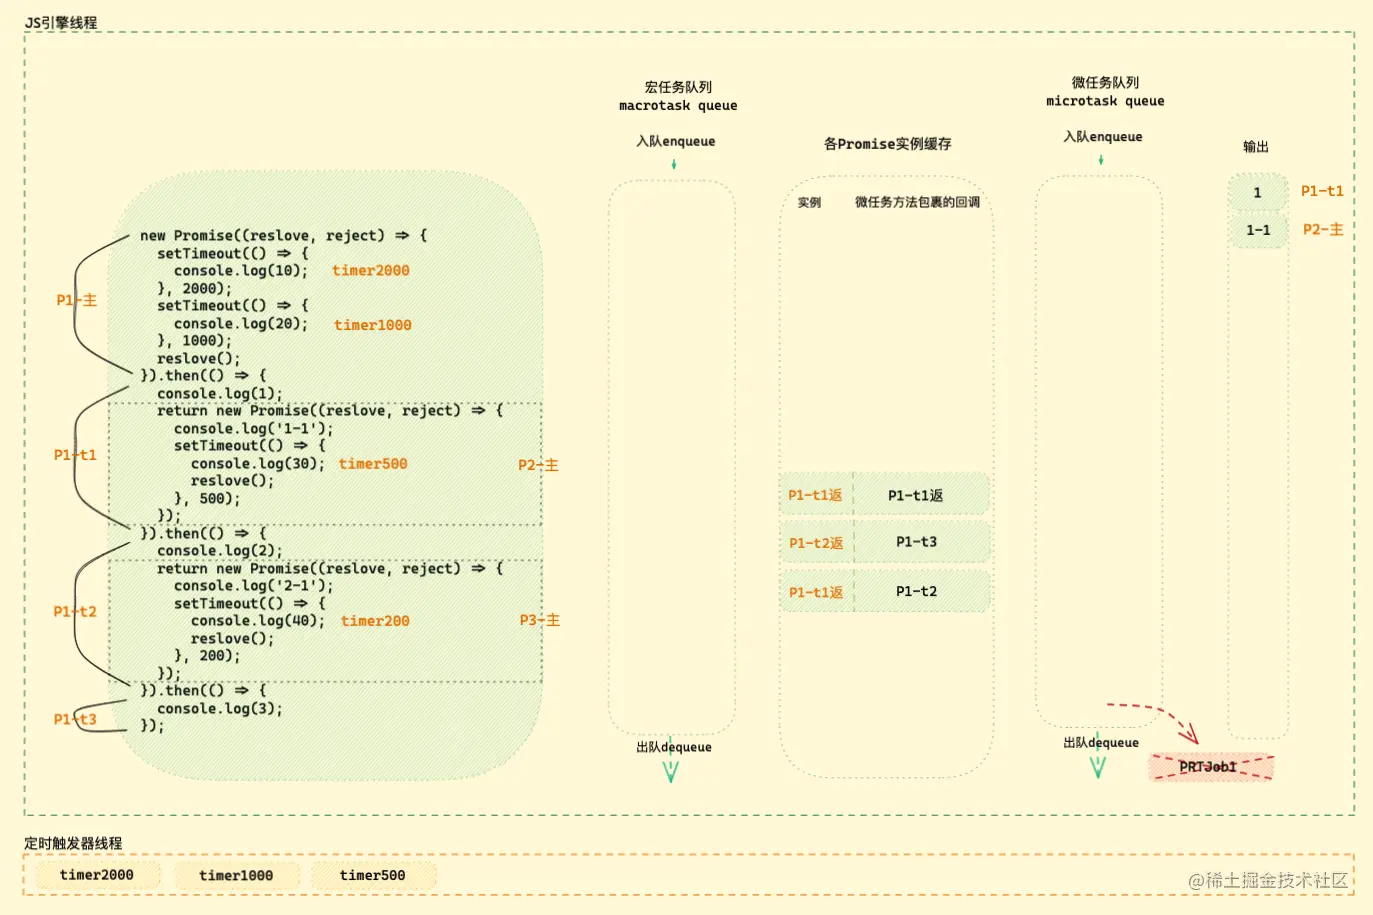This screenshot has width=1373, height=915.
Task: Select the "console.log('2-1');" code line
Action: [254, 586]
